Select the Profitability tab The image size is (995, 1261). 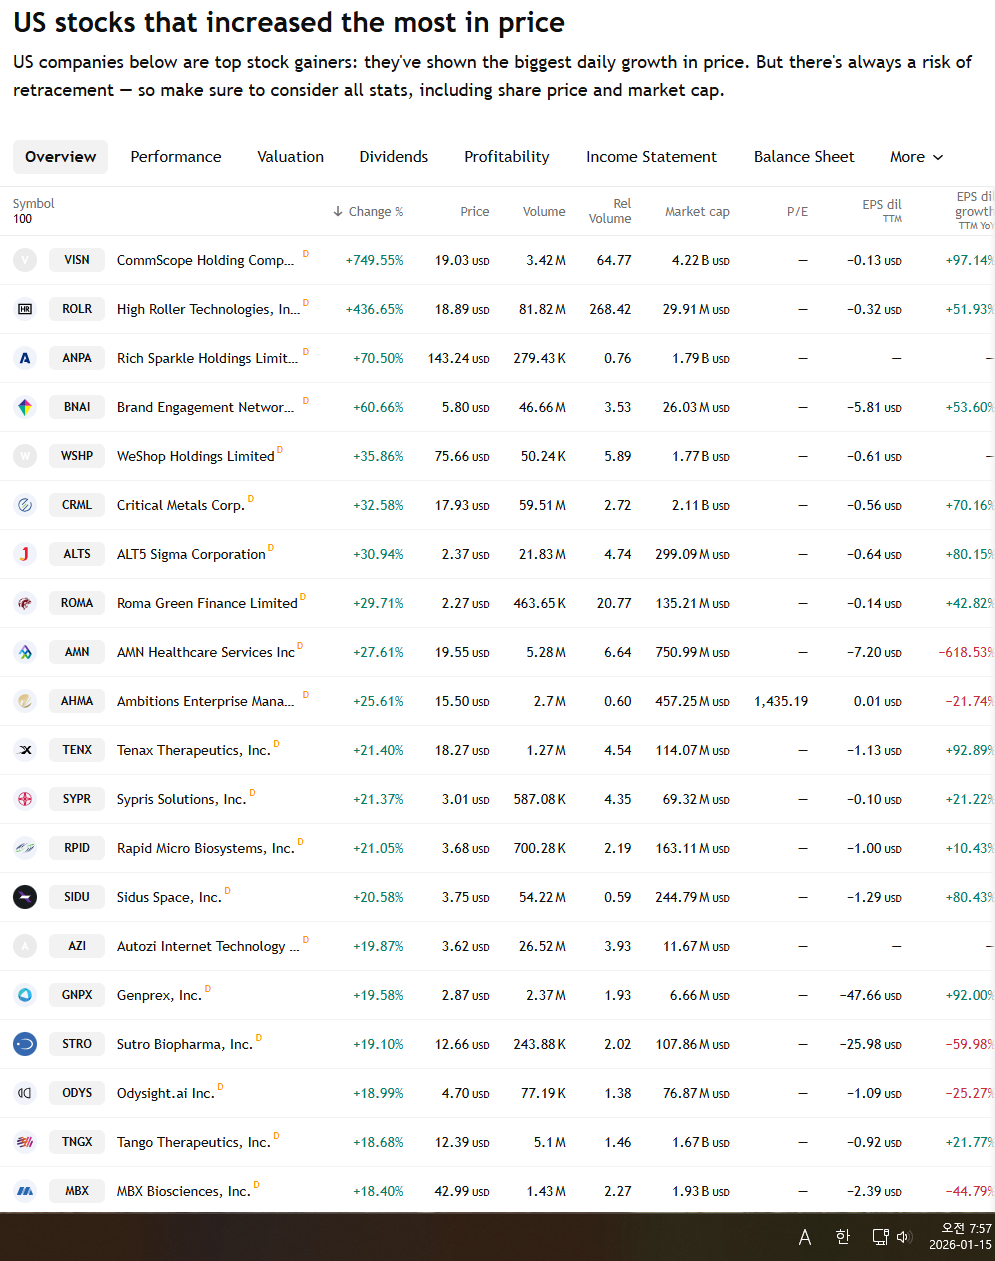507,157
